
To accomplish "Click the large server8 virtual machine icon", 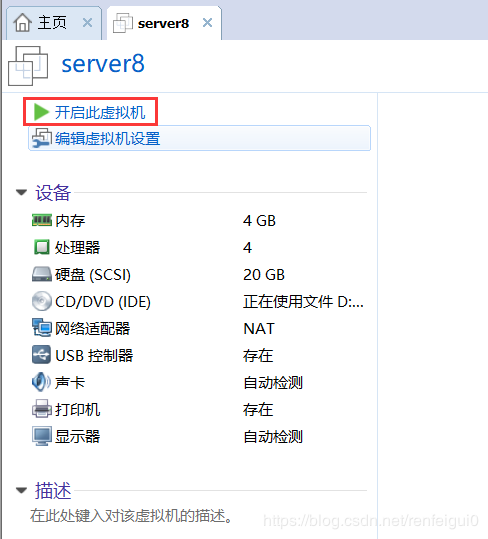I will (28, 66).
